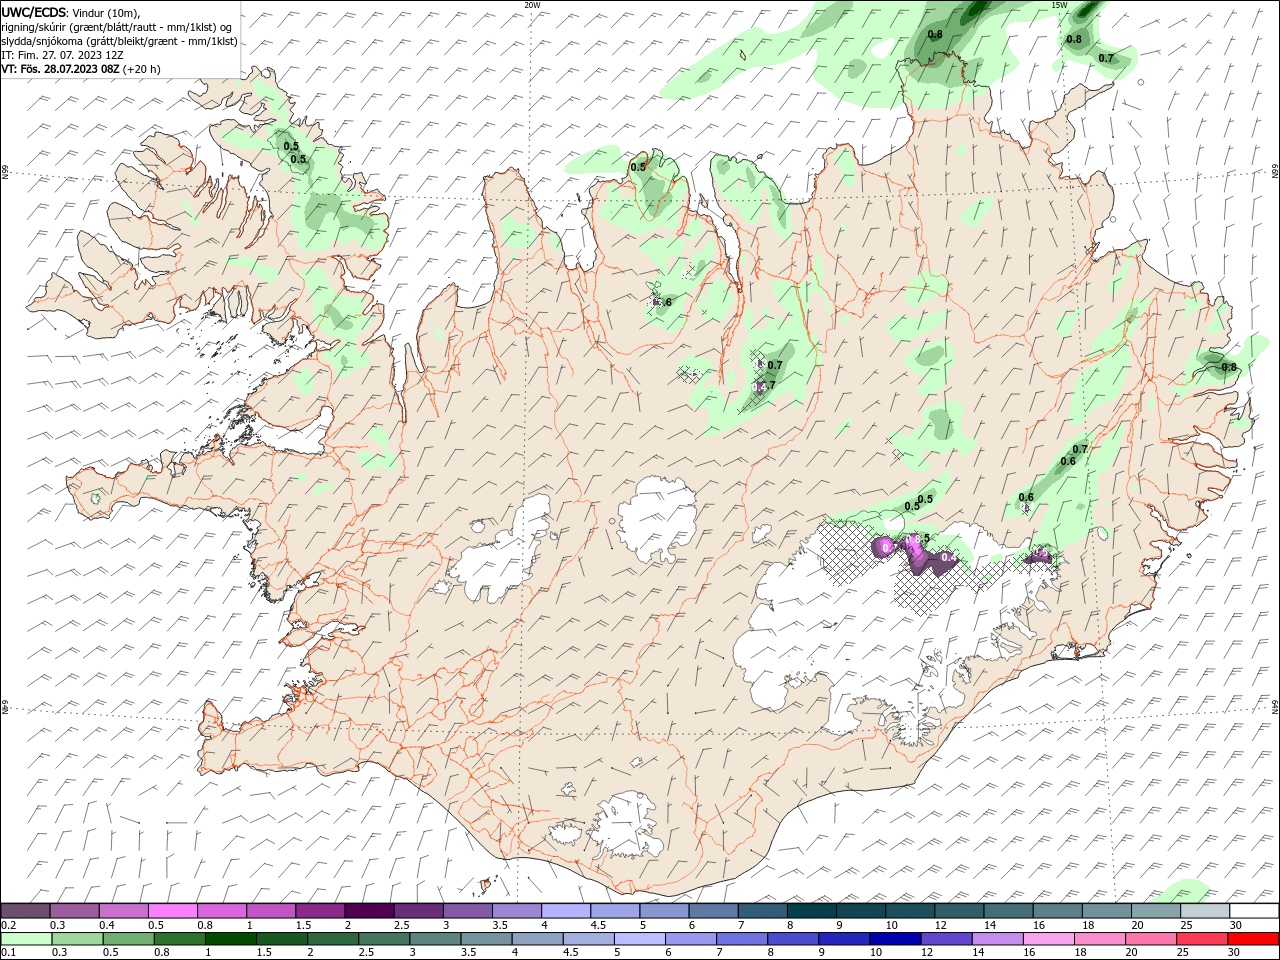Select the orchid 0.4 swatch in the upper row

(124, 911)
